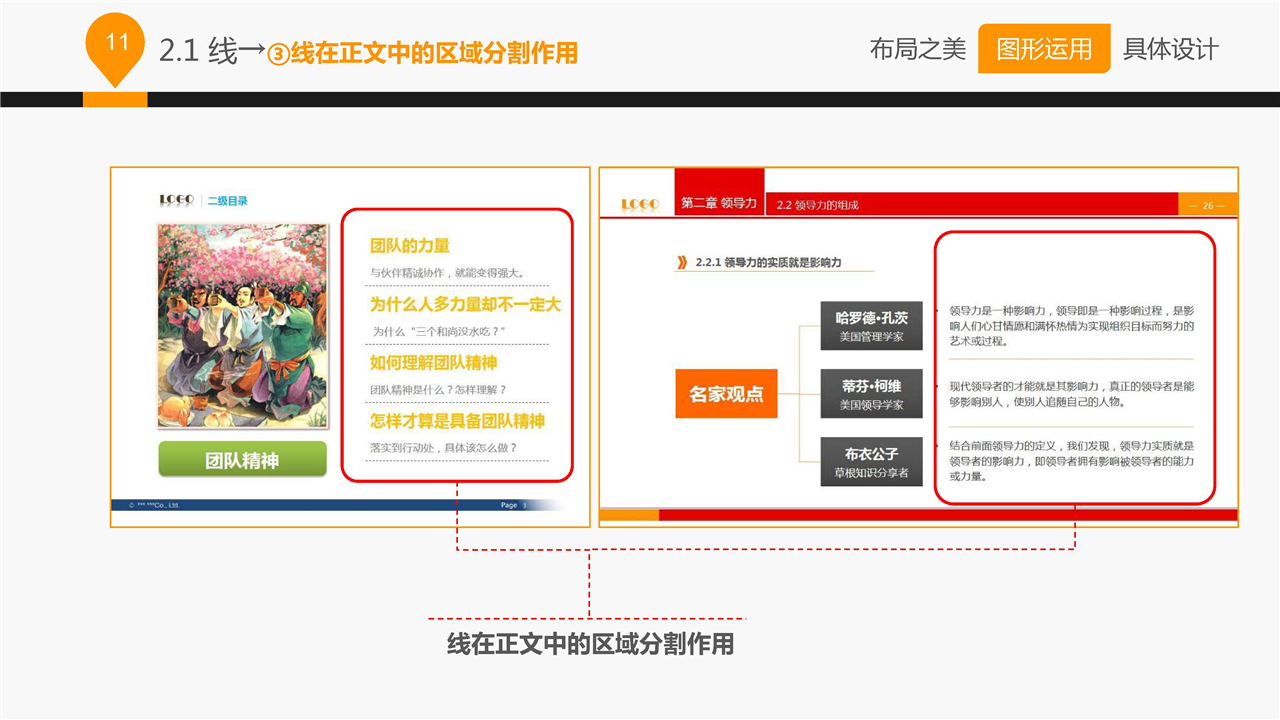Select the 蒂芬•柯维 name box

(871, 394)
